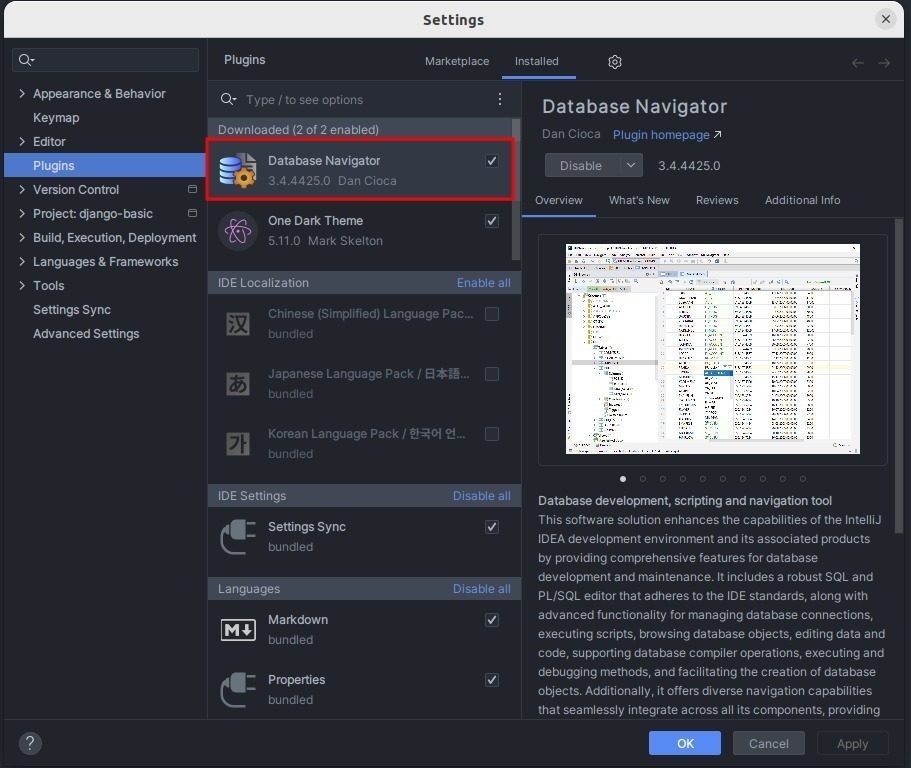Image resolution: width=911 pixels, height=768 pixels.
Task: Switch to the Installed tab
Action: [x=536, y=61]
